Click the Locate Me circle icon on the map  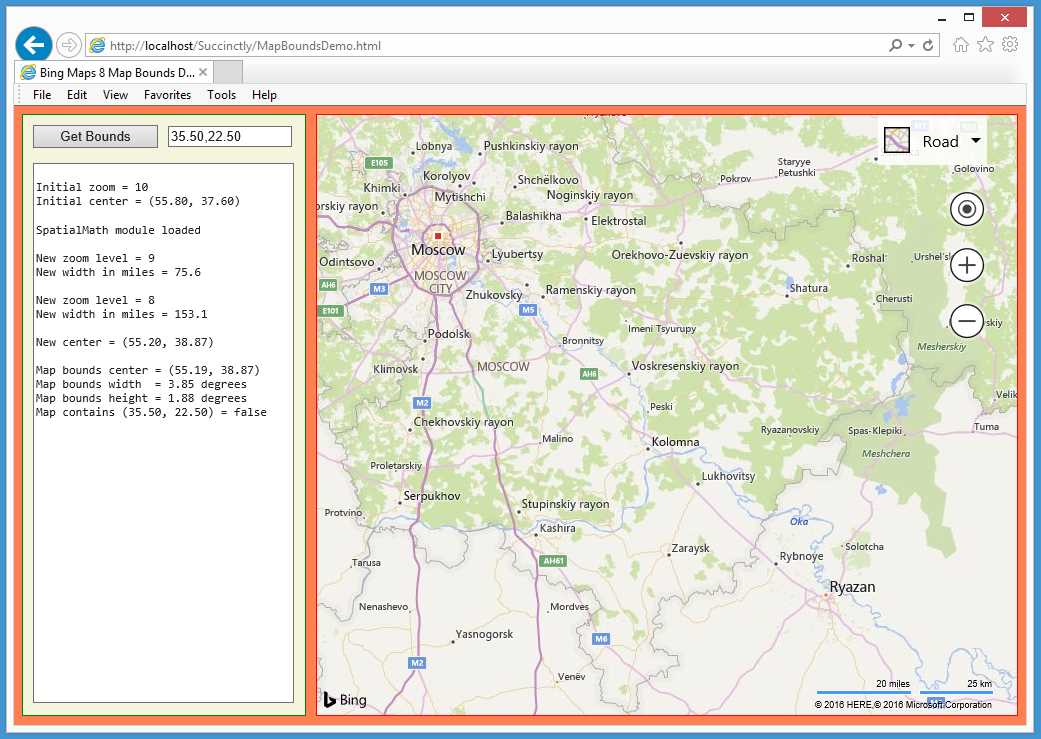tap(965, 210)
